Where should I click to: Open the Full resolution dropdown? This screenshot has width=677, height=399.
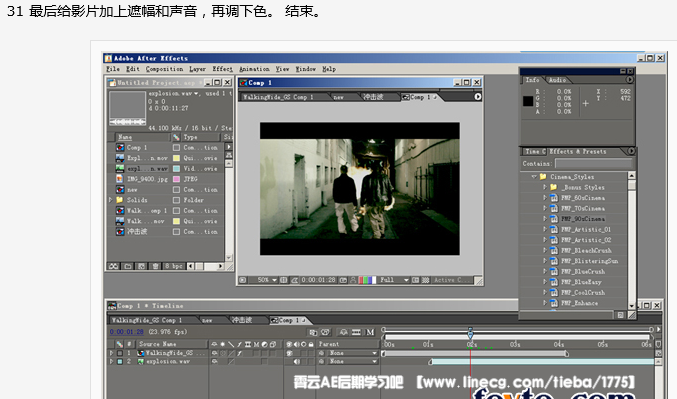[x=393, y=280]
